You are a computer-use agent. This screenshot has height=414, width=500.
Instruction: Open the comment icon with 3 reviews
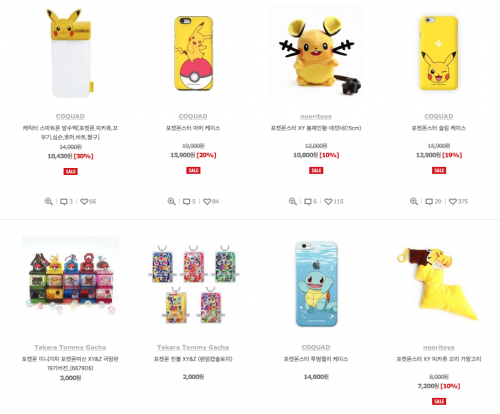tap(64, 202)
